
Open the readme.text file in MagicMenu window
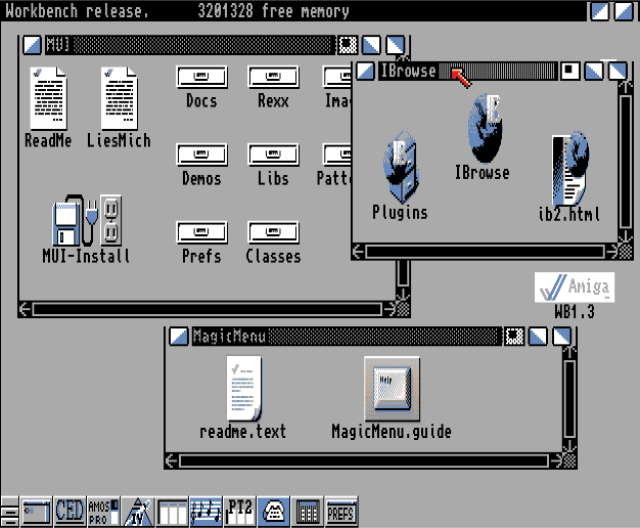(x=244, y=388)
